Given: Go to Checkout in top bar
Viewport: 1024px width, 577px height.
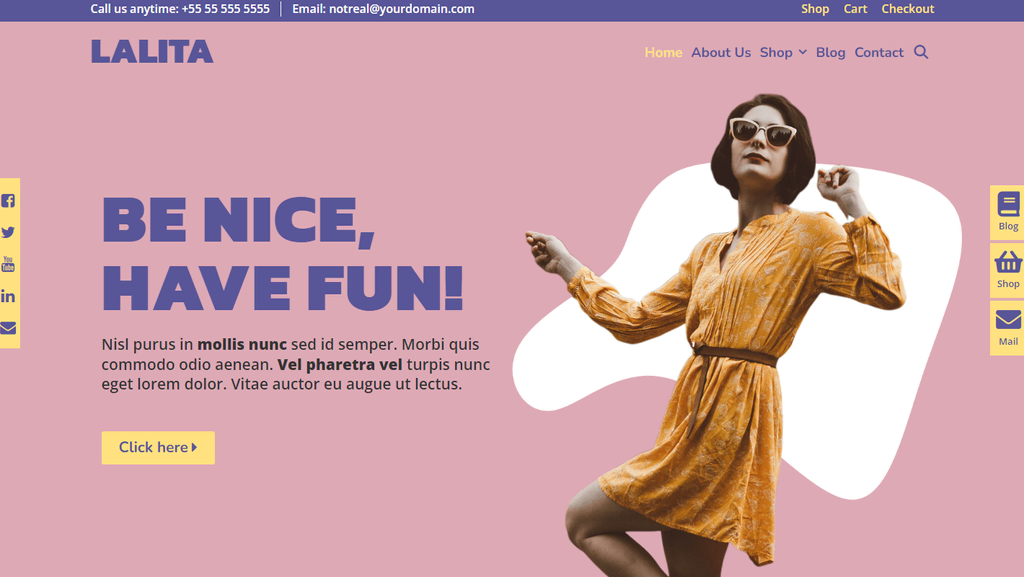Looking at the screenshot, I should click(908, 8).
